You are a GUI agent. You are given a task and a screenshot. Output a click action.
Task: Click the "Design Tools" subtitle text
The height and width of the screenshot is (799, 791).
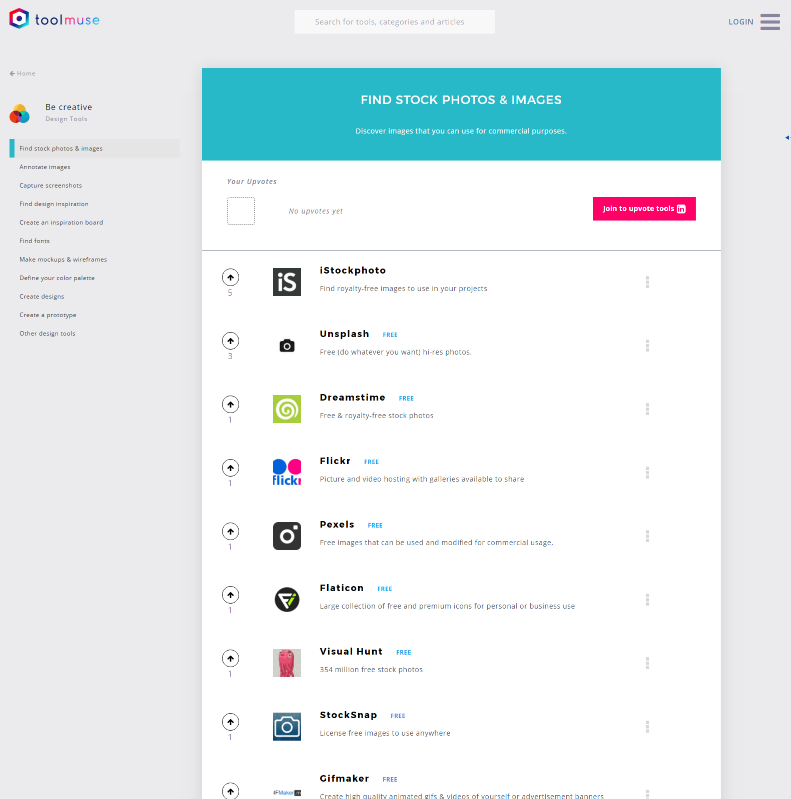pos(66,119)
